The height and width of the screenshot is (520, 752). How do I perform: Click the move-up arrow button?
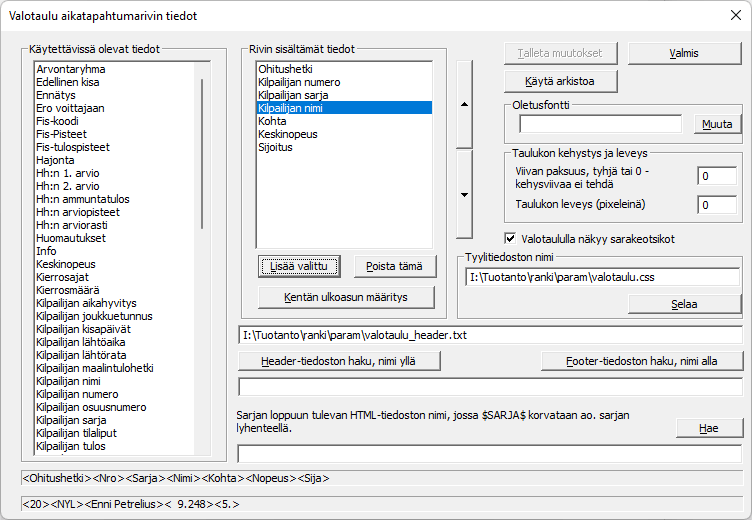coord(463,103)
